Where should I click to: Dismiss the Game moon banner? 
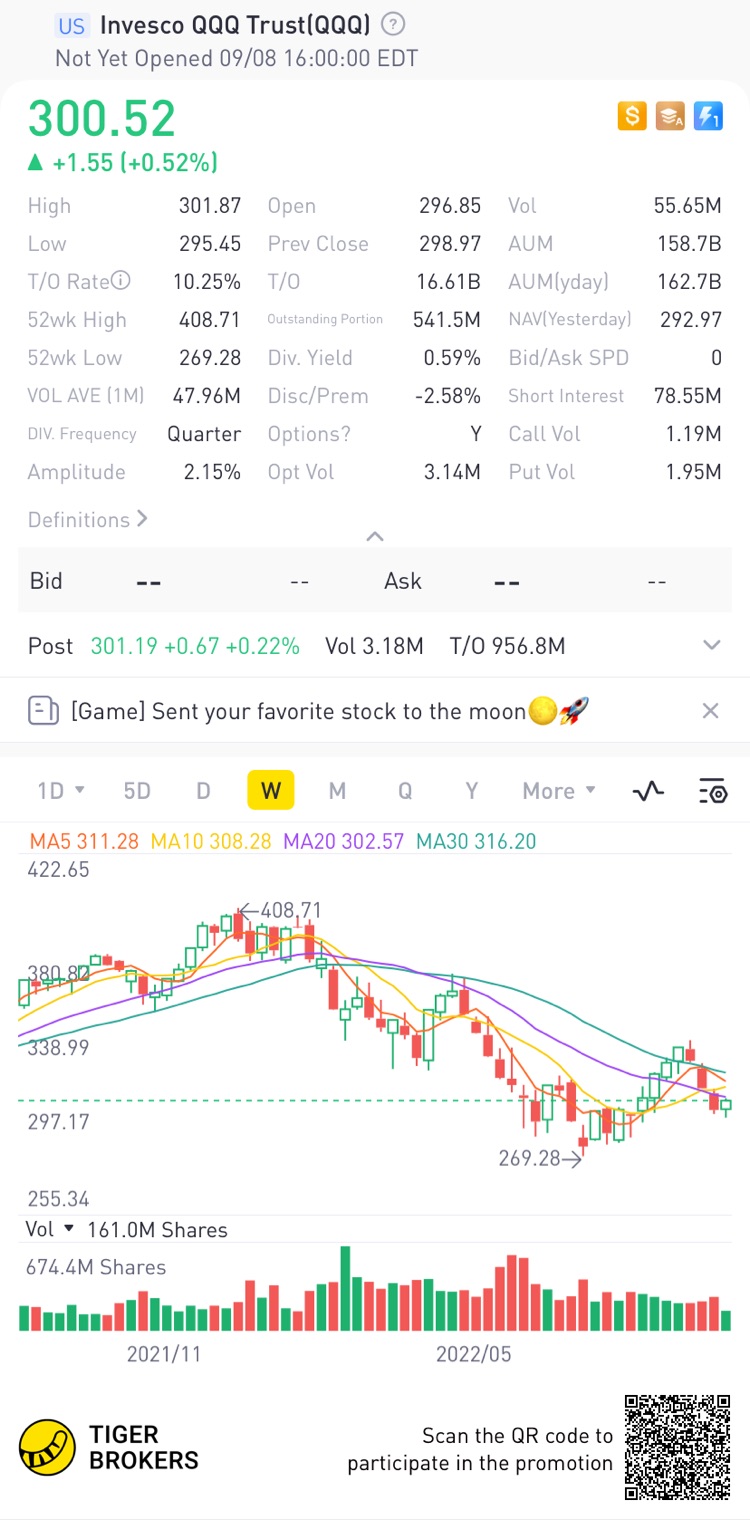pyautogui.click(x=710, y=711)
